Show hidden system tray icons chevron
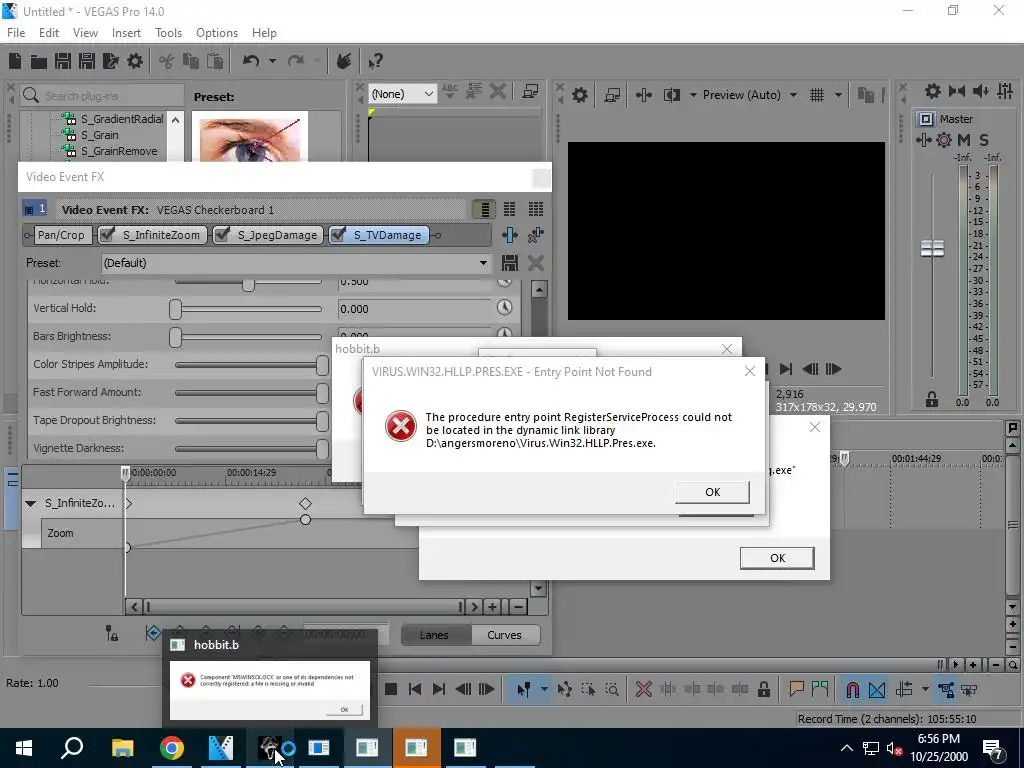The width and height of the screenshot is (1024, 768). (x=846, y=748)
